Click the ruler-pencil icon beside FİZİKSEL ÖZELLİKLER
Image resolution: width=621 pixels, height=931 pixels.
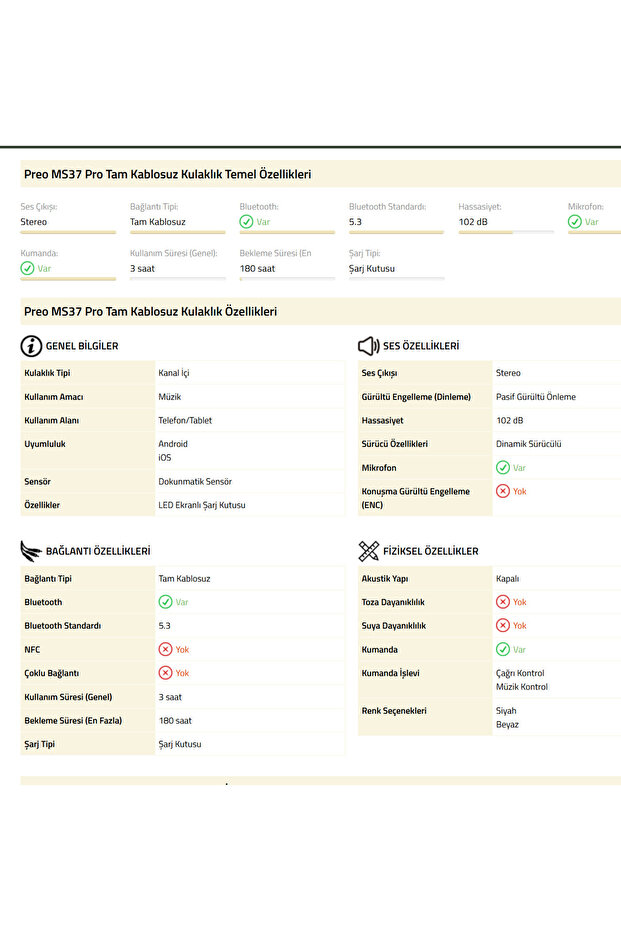coord(368,551)
